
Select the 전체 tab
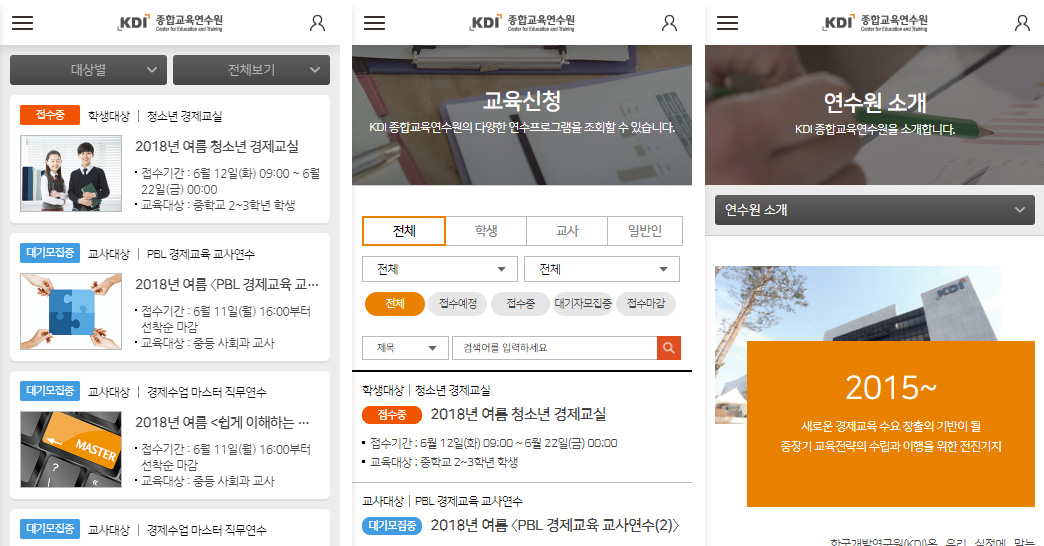pos(404,230)
